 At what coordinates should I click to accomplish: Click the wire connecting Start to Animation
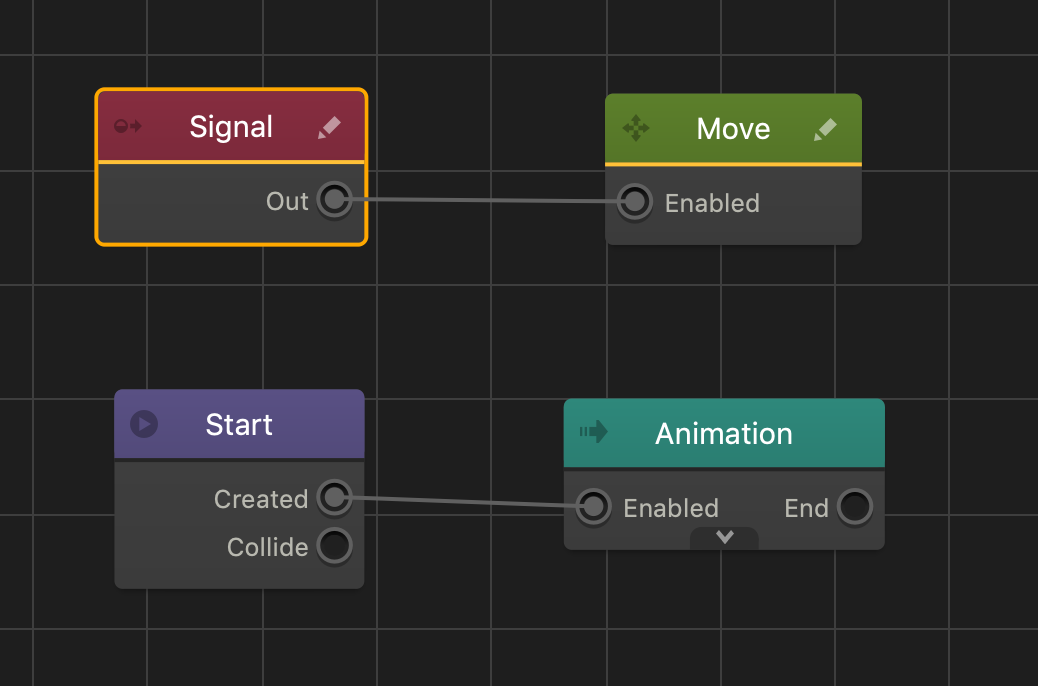tap(464, 502)
